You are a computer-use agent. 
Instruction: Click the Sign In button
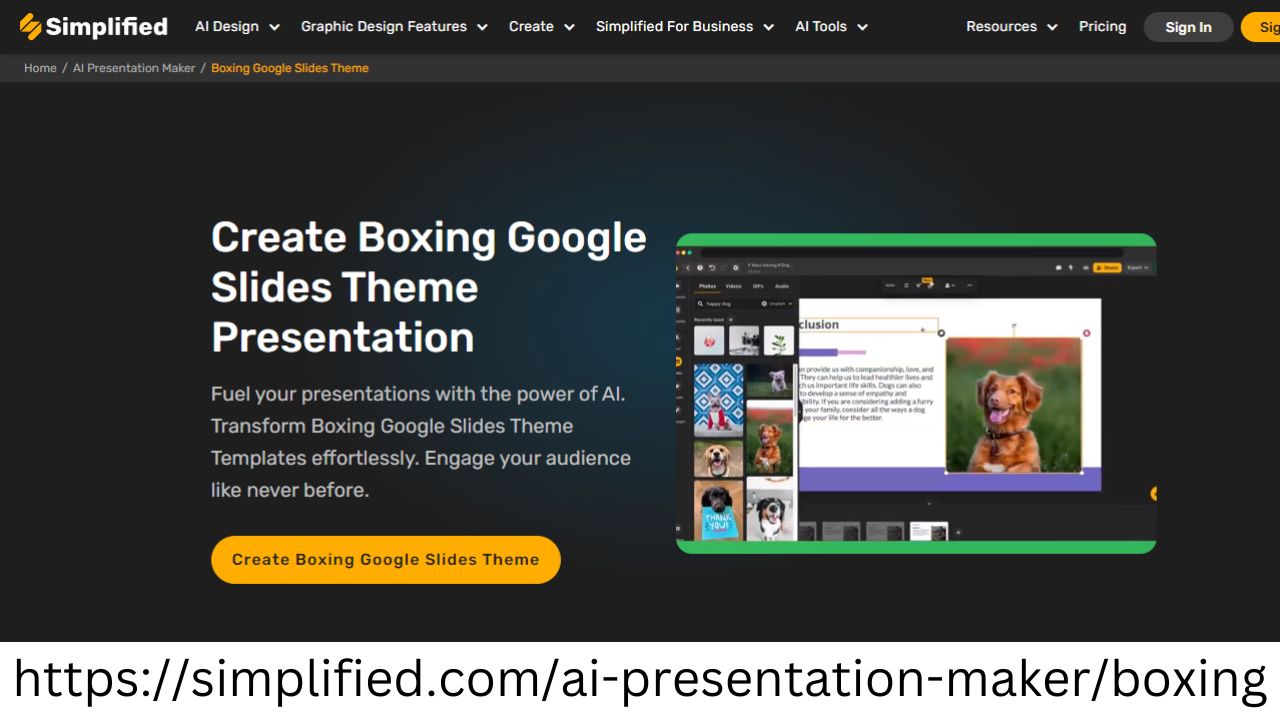(1188, 27)
